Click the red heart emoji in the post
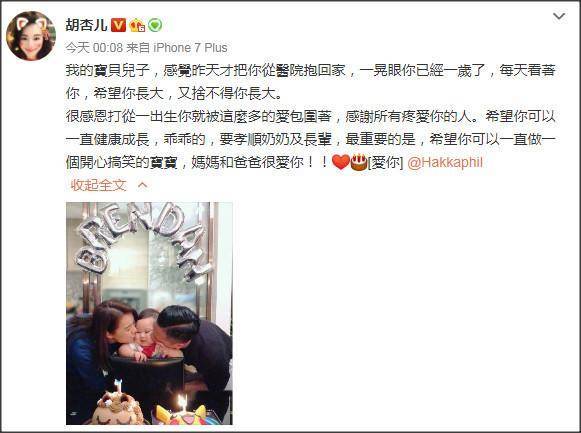The width and height of the screenshot is (581, 433). (341, 162)
